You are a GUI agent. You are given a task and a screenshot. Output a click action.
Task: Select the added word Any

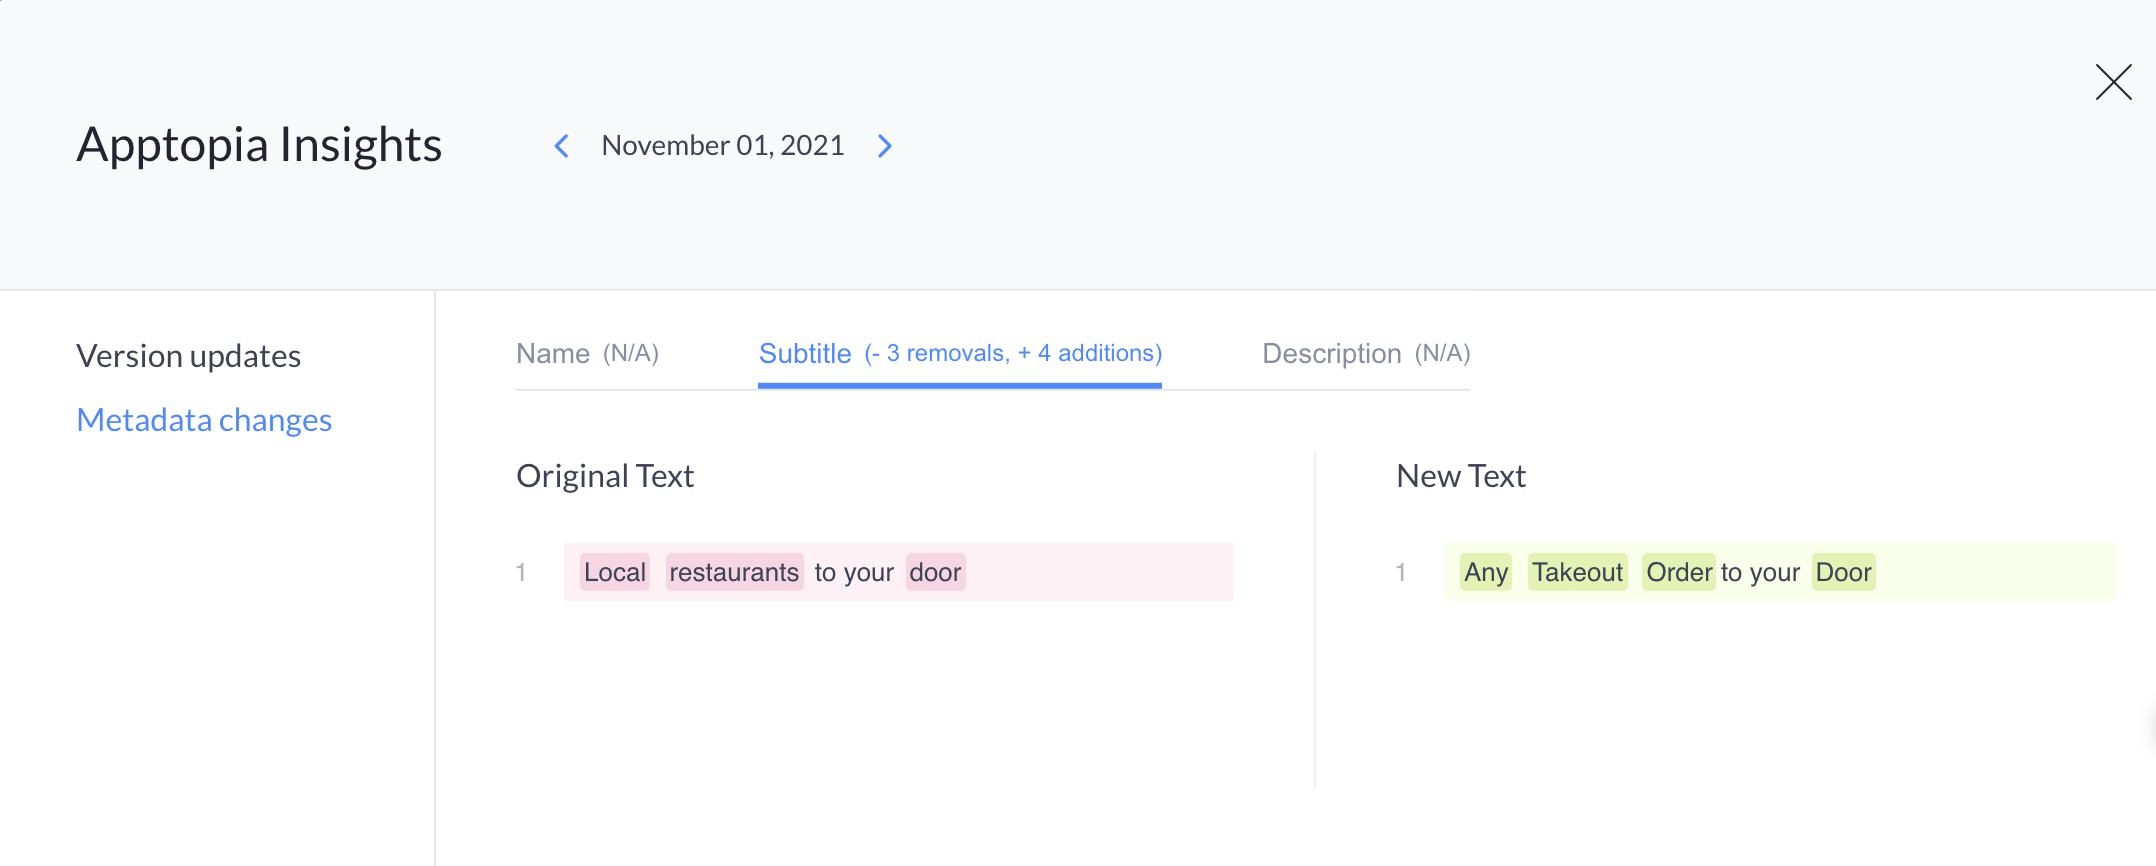[1486, 572]
